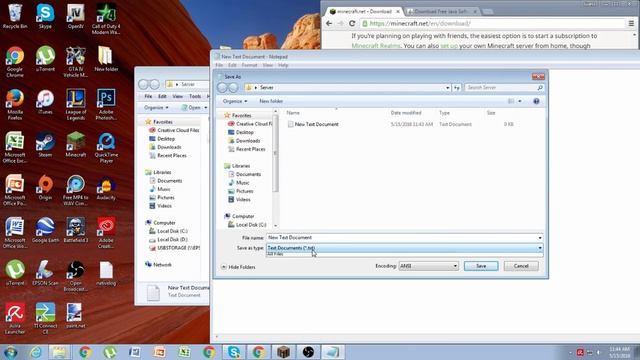Open Microsoft Office Excel desktop icon
Viewport: 640px width, 360px height.
[15, 148]
